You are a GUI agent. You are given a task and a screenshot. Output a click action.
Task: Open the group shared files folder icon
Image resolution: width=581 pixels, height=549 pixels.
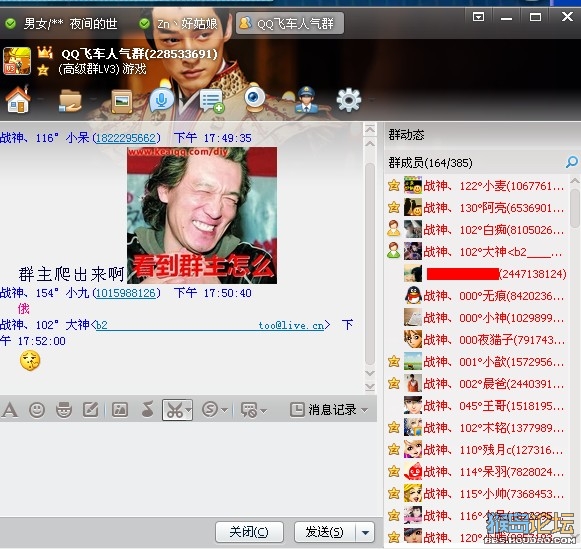[x=70, y=100]
